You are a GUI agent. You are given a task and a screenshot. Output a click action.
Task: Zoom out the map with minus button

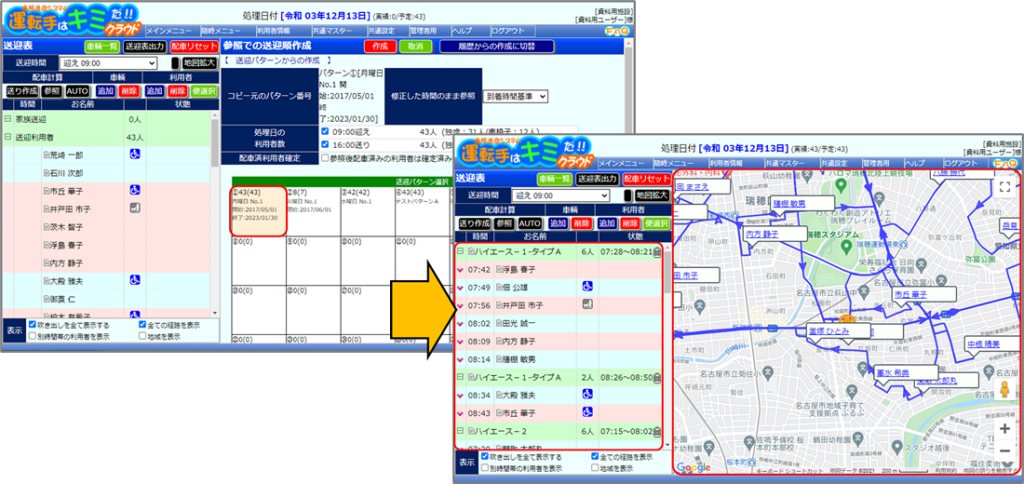click(1005, 451)
